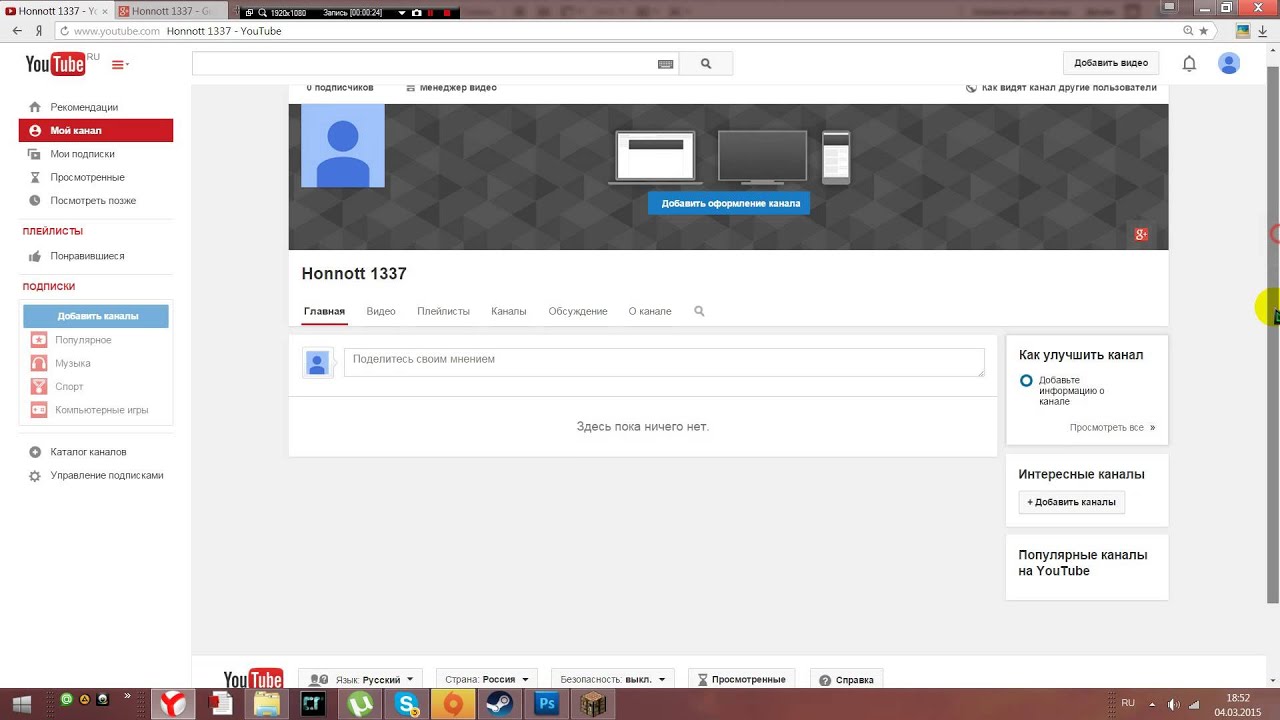Viewport: 1280px width, 720px height.
Task: Open Yandex Browser in taskbar
Action: tap(173, 704)
